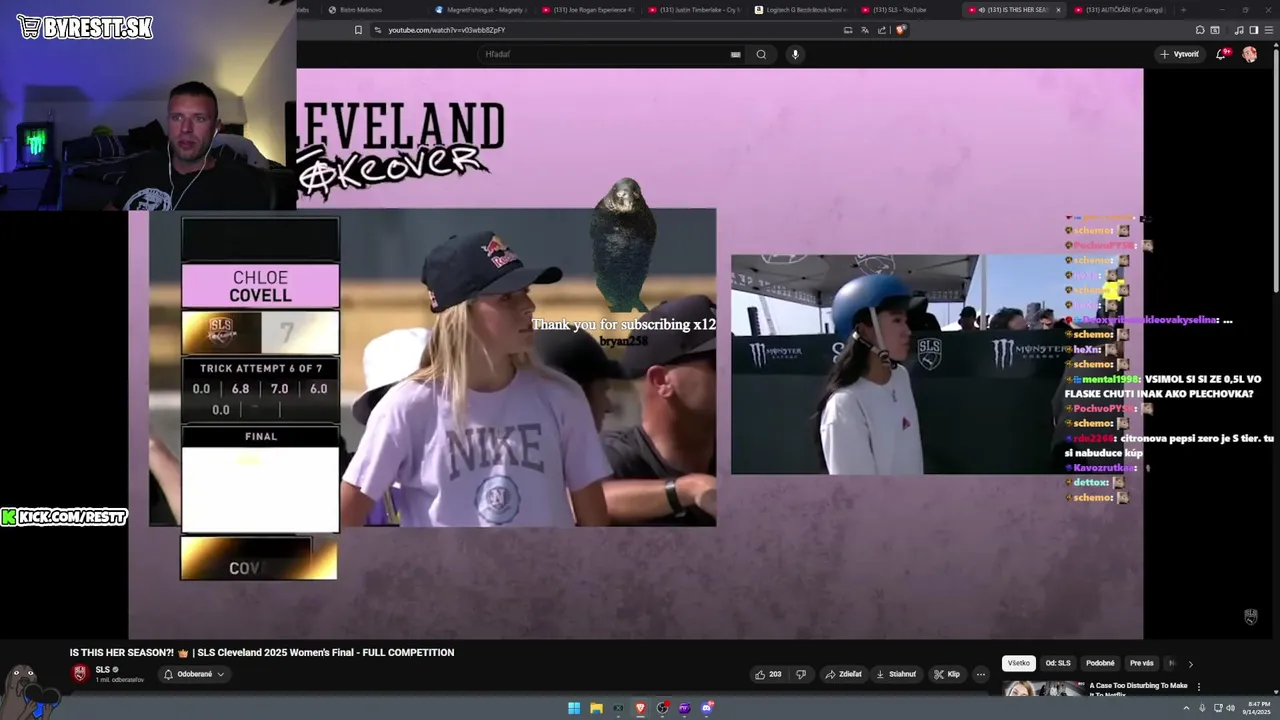
Task: Open the video's more actions menu
Action: pos(981,674)
